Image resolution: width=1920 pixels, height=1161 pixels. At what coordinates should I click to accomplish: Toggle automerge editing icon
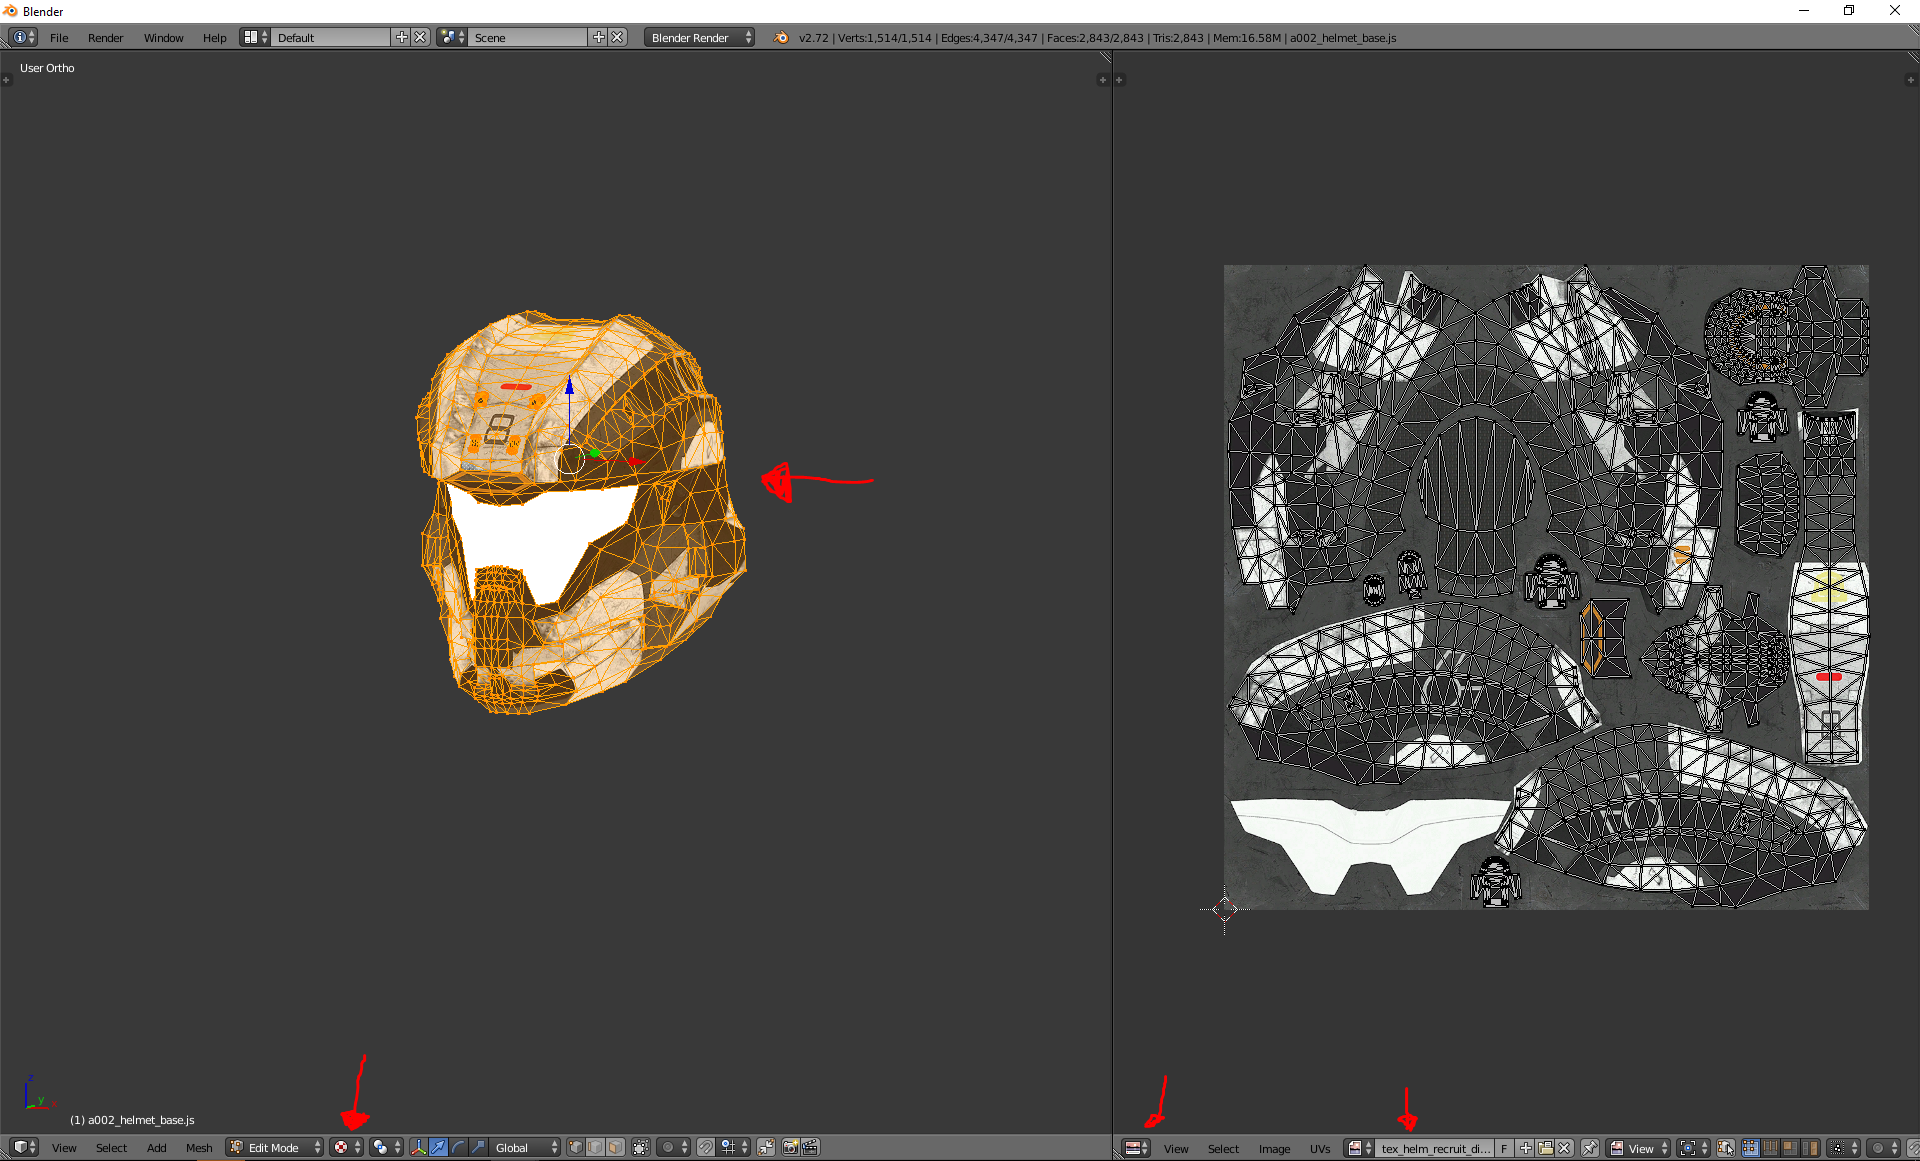[x=766, y=1147]
